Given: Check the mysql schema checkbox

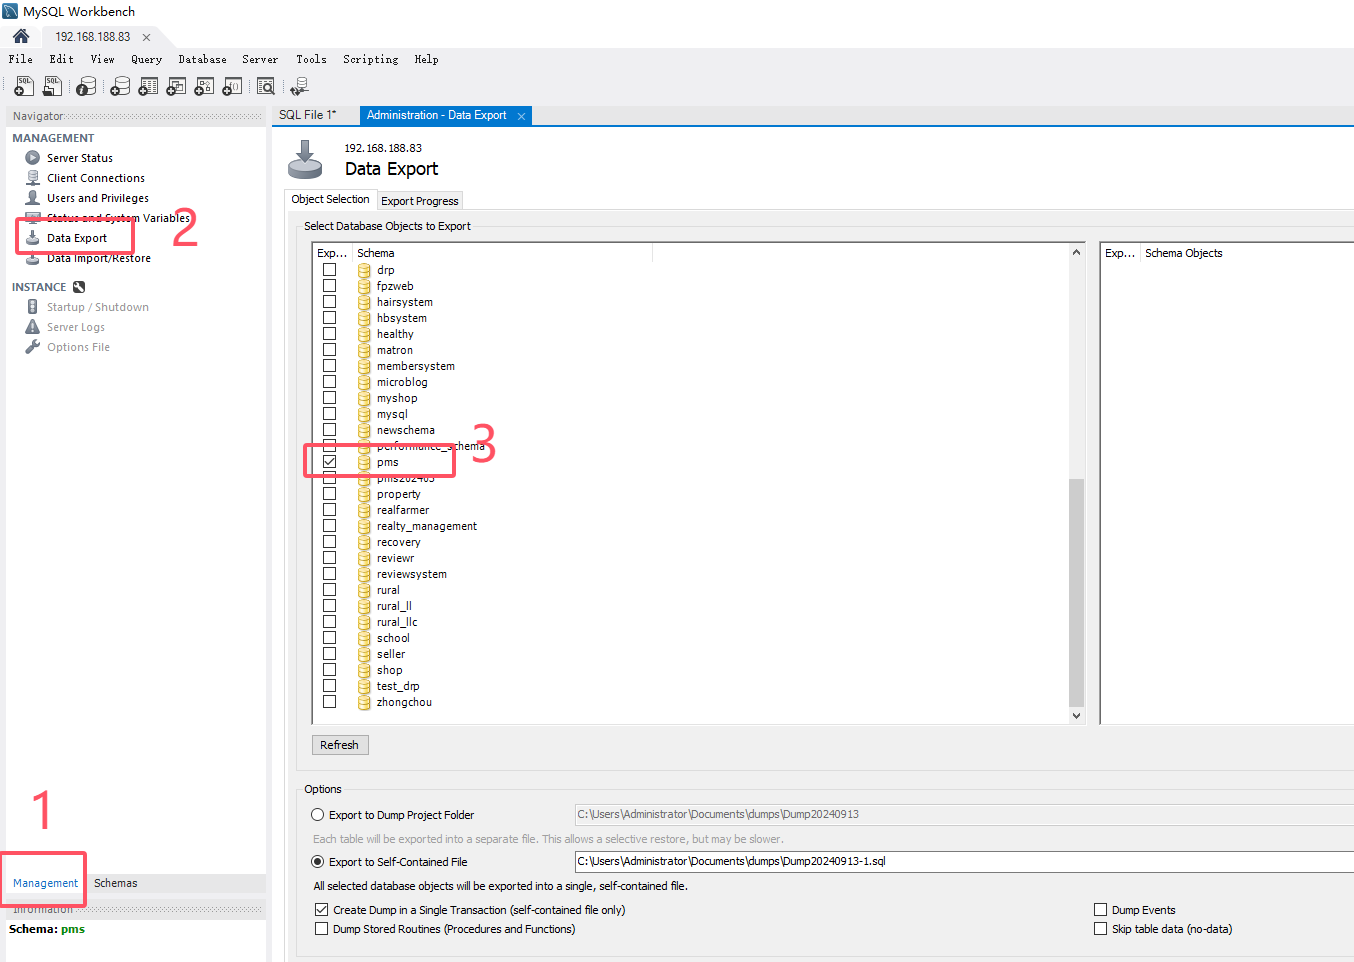Looking at the screenshot, I should pos(329,414).
